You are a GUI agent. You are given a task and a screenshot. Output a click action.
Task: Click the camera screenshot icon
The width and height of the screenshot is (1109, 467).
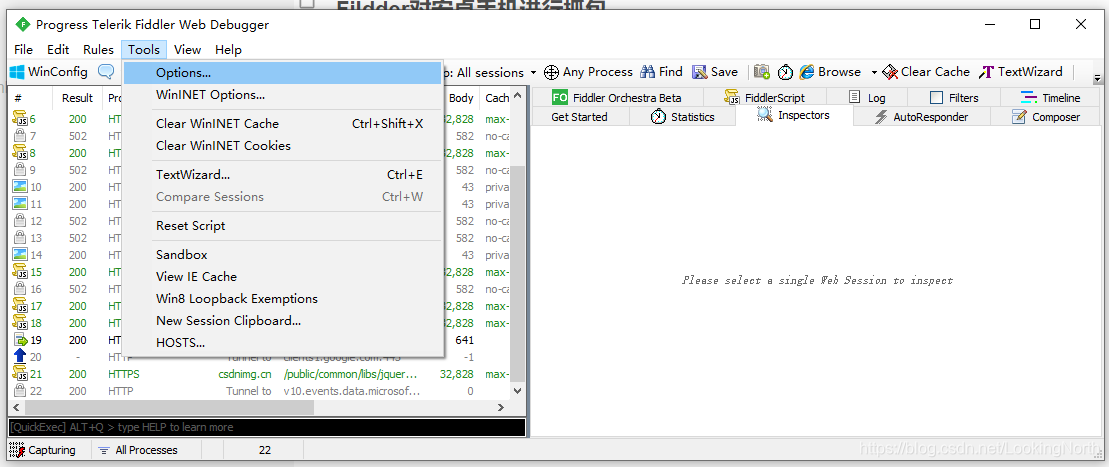[x=762, y=71]
